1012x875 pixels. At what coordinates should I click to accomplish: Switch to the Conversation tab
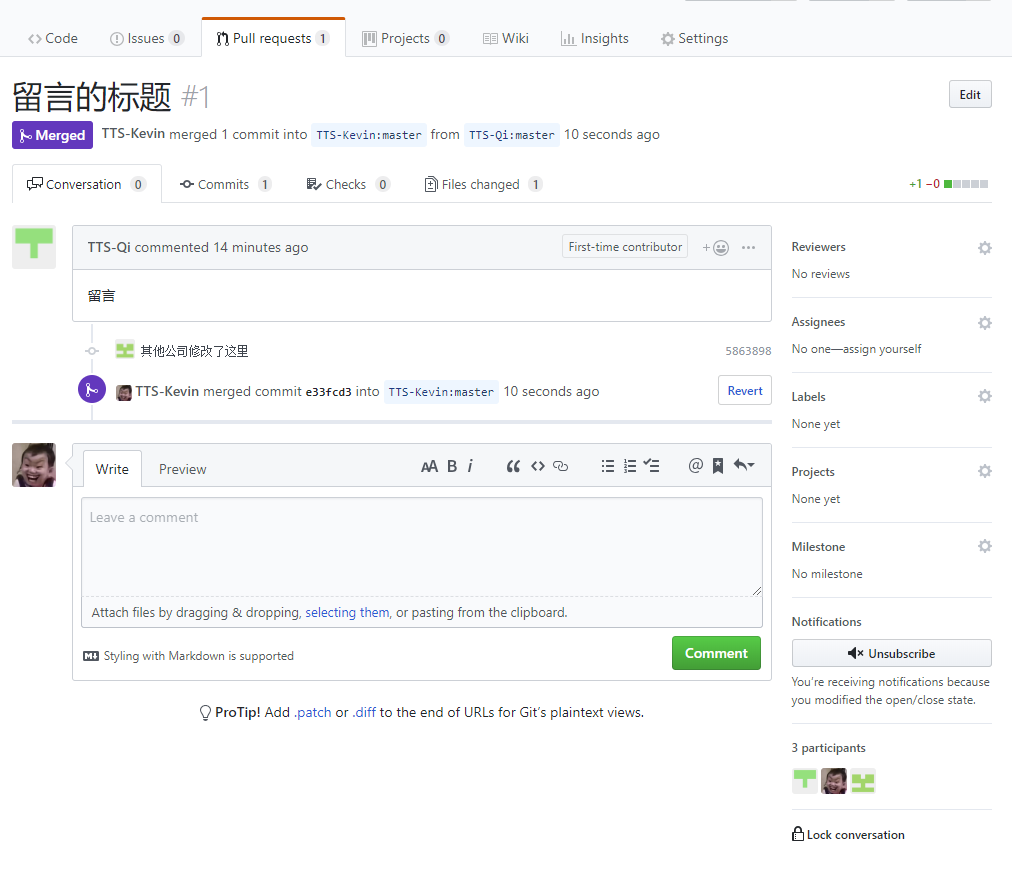86,185
